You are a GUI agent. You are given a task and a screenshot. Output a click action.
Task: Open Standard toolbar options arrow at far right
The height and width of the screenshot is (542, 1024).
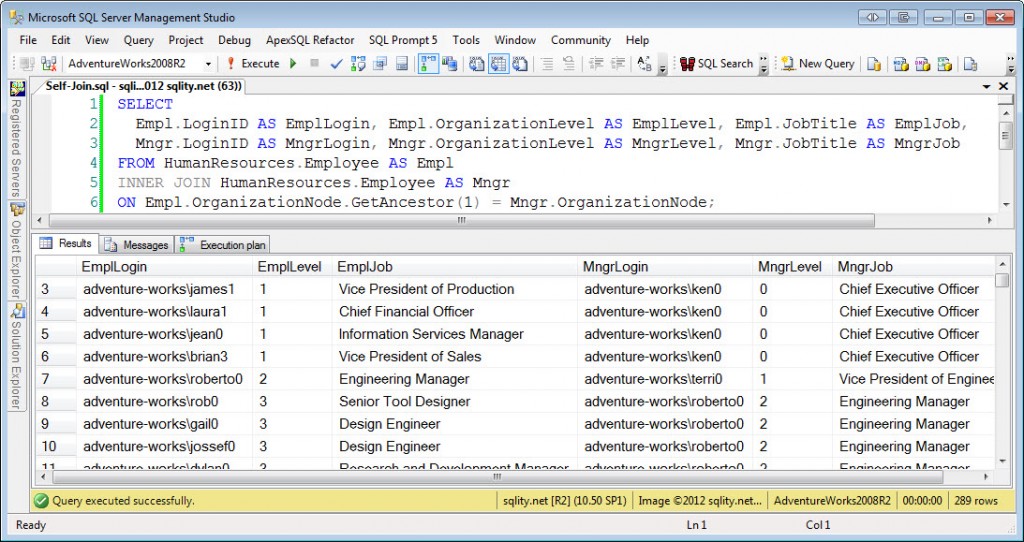[1011, 63]
